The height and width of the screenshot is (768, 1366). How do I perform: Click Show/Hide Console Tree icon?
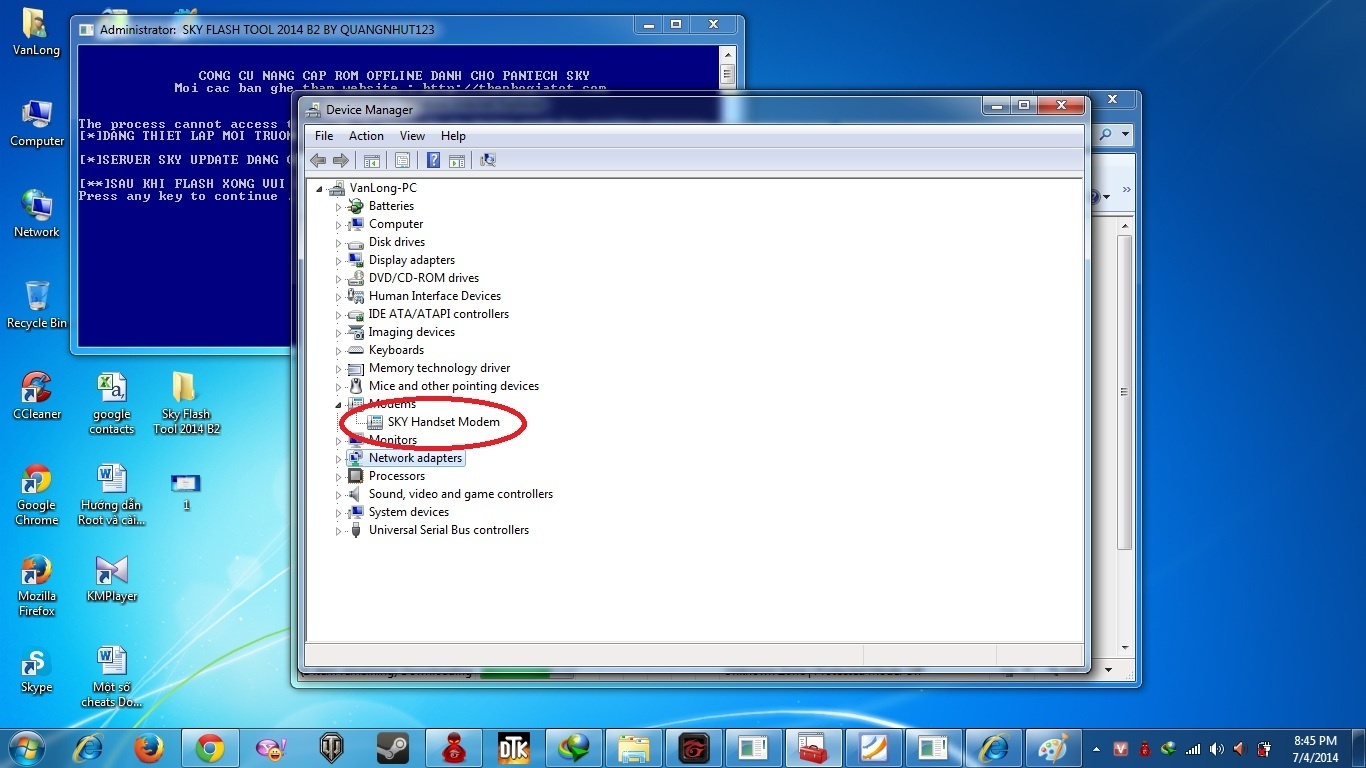[371, 160]
